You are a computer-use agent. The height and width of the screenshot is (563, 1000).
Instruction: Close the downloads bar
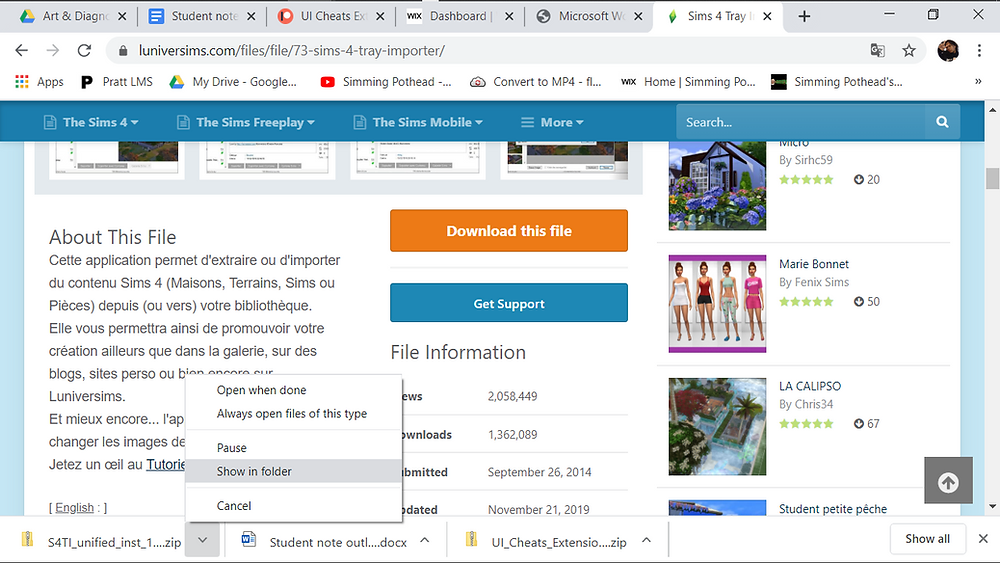click(x=983, y=539)
